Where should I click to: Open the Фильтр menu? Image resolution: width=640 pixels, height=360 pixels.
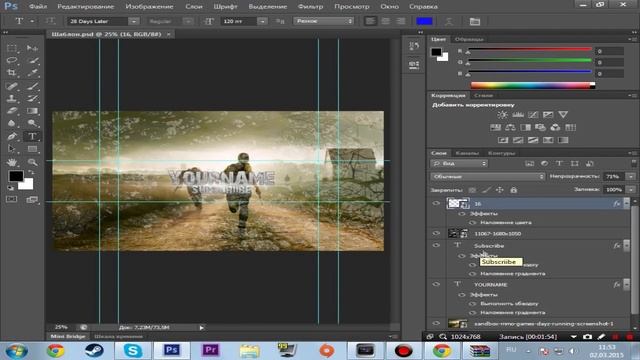[310, 7]
